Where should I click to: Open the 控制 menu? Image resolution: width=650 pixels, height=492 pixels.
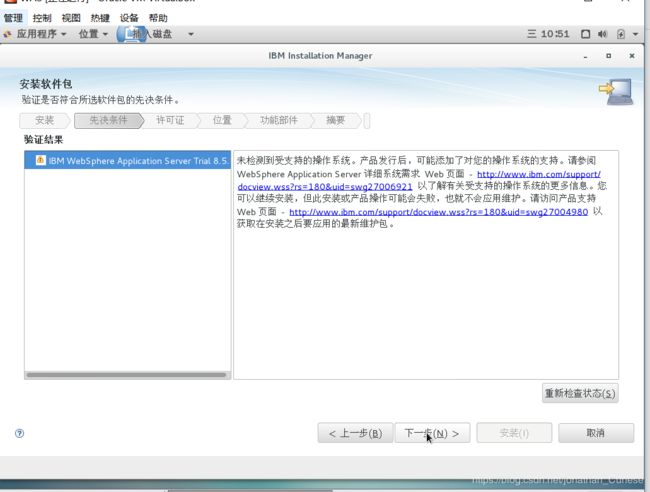42,18
